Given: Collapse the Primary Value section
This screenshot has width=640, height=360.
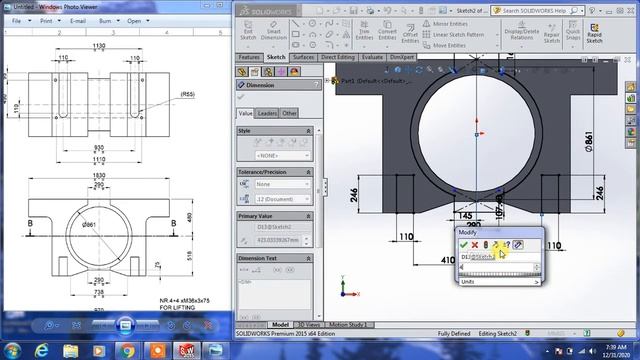Looking at the screenshot, I should pyautogui.click(x=308, y=216).
